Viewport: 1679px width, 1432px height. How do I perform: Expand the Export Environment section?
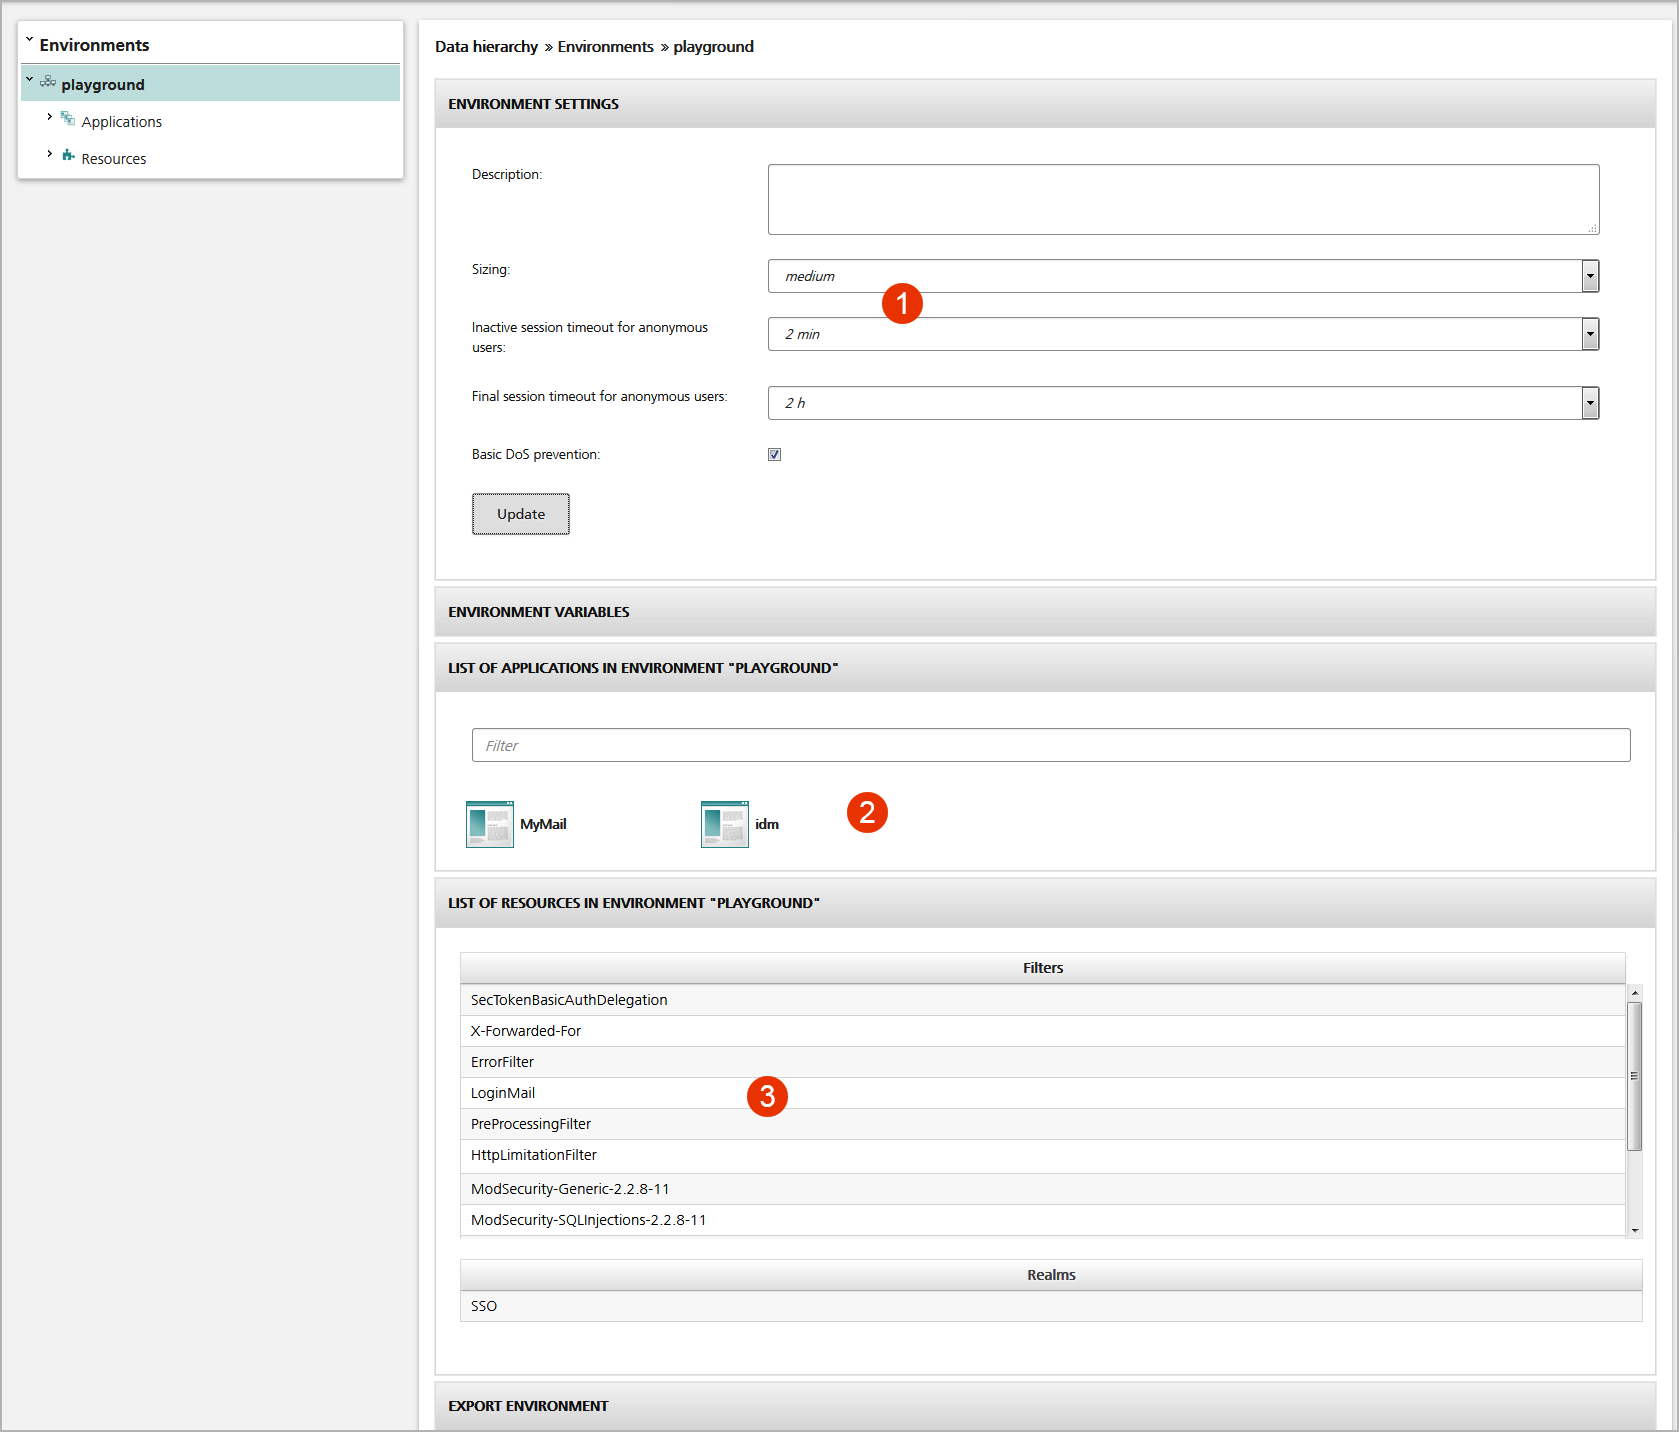pos(1045,1406)
